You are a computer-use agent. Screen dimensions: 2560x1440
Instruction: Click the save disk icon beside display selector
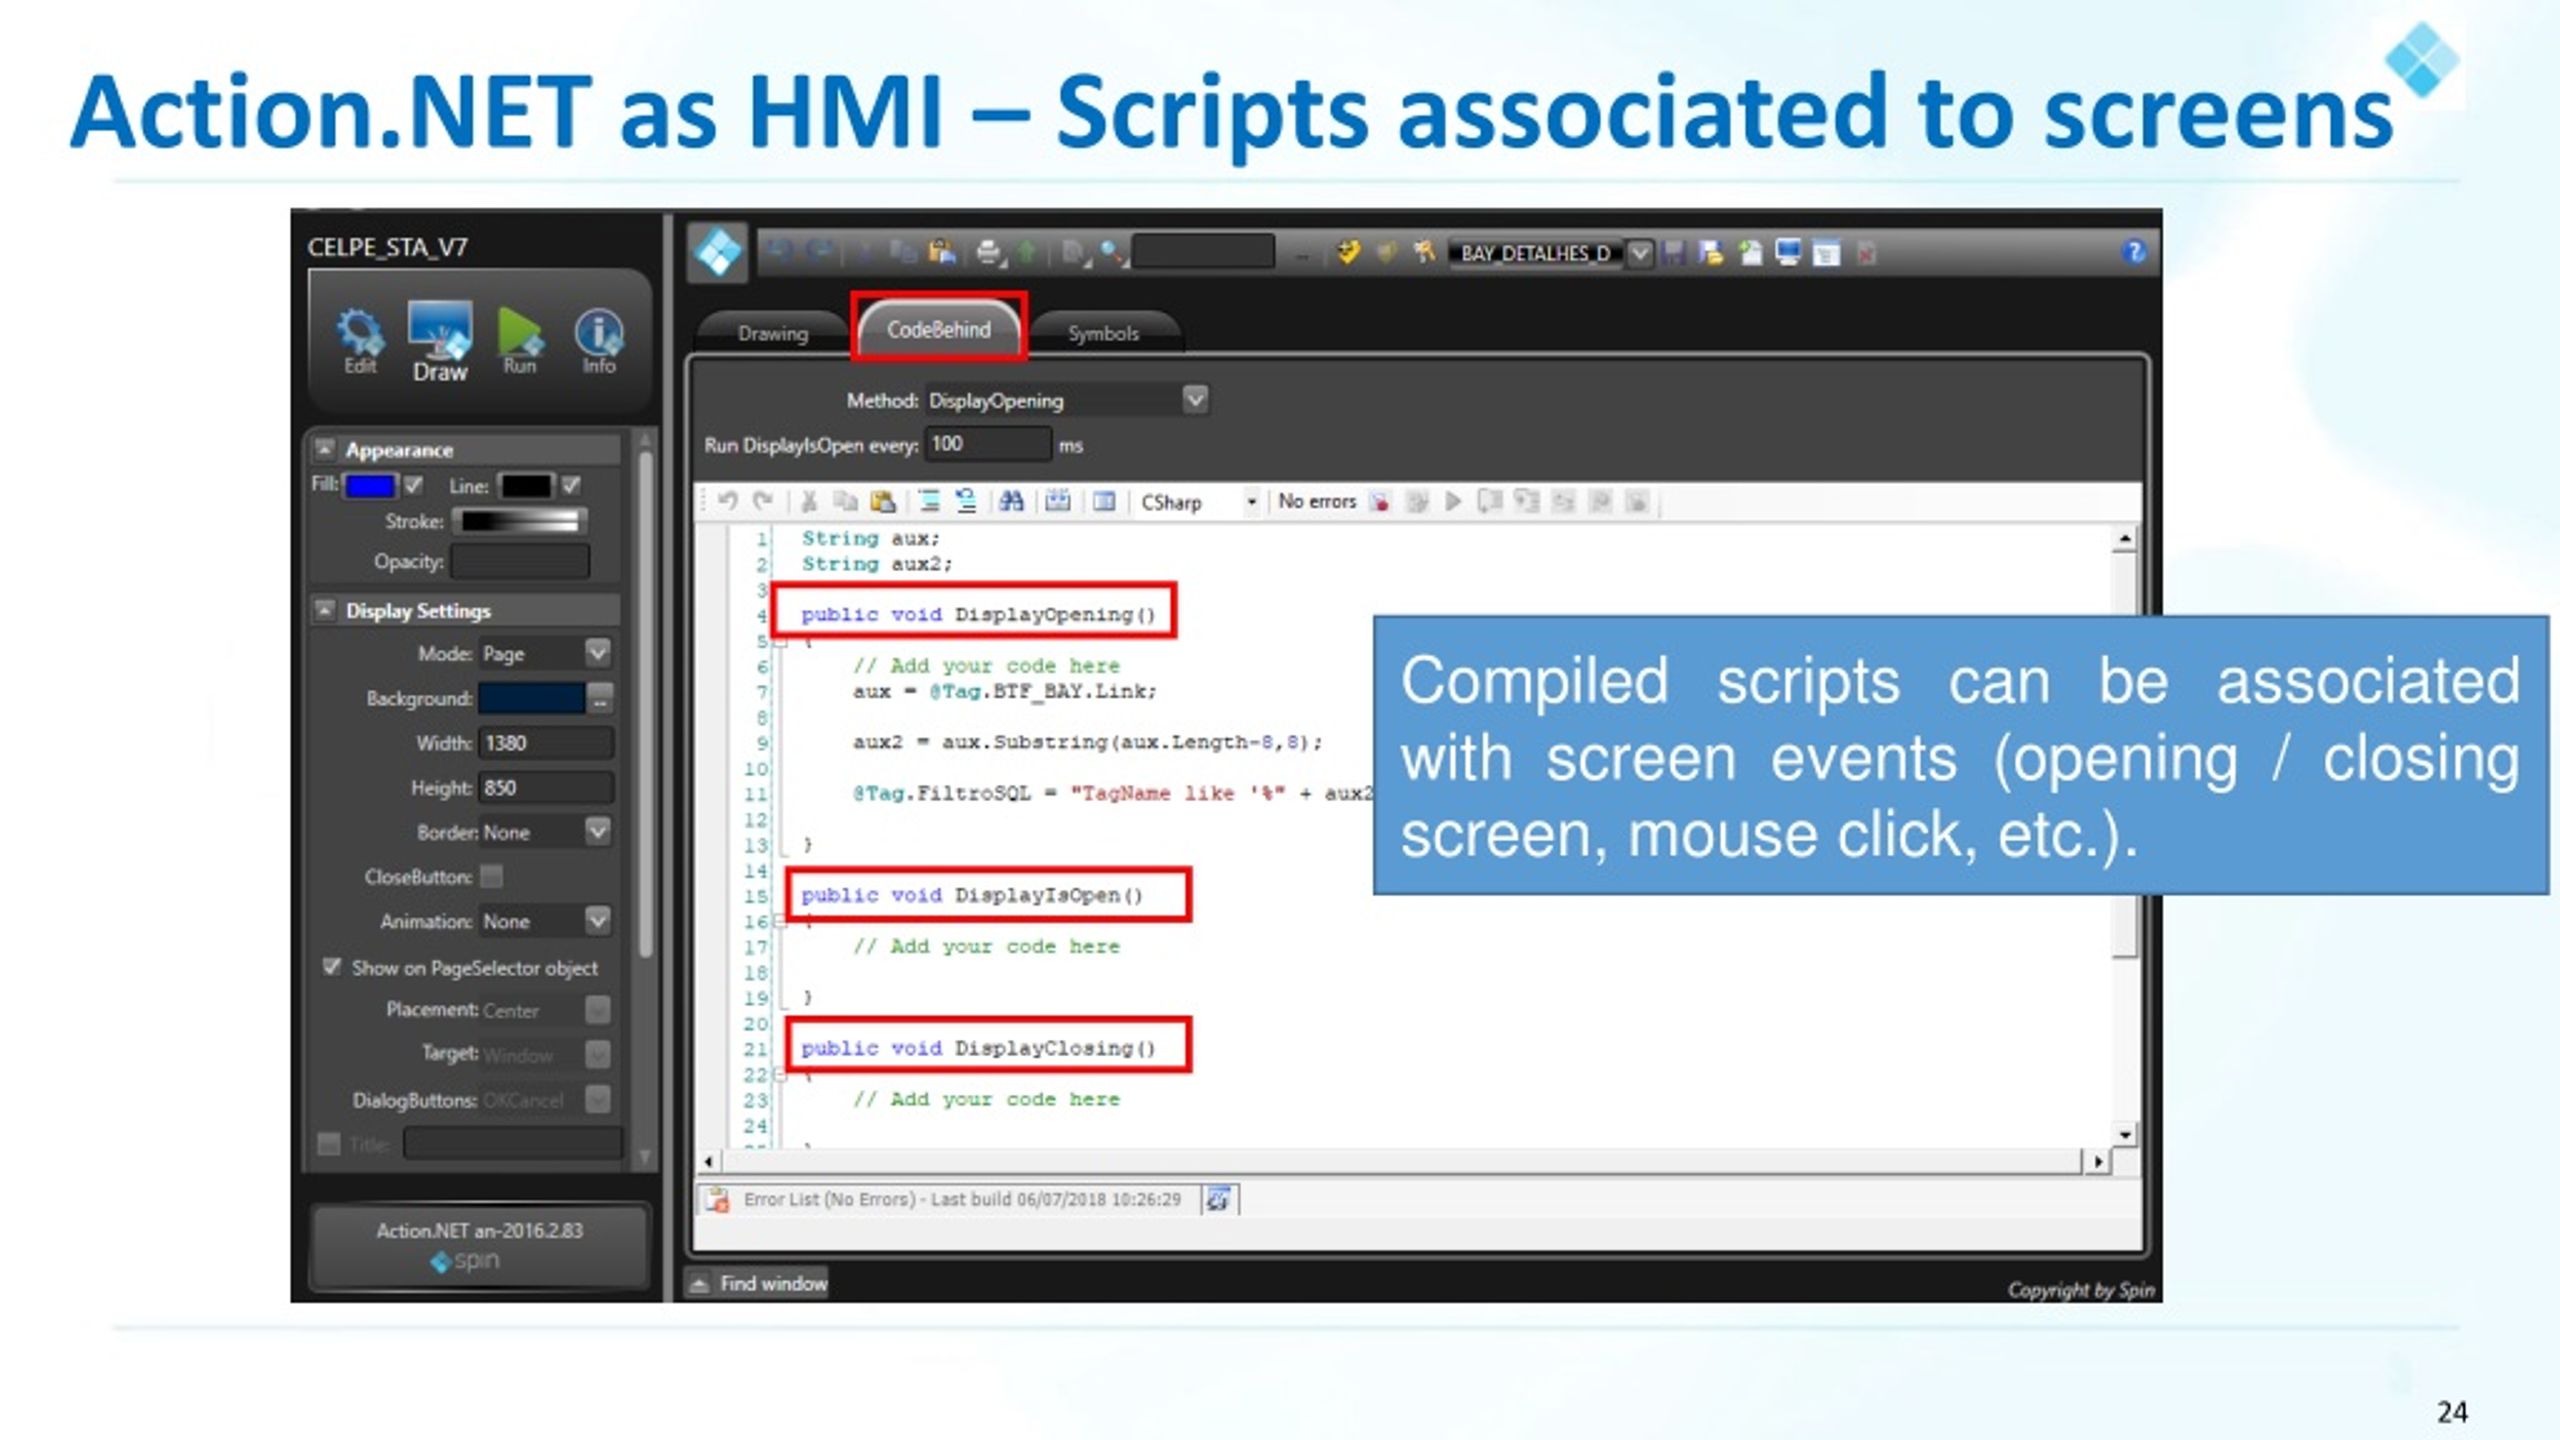tap(1673, 252)
